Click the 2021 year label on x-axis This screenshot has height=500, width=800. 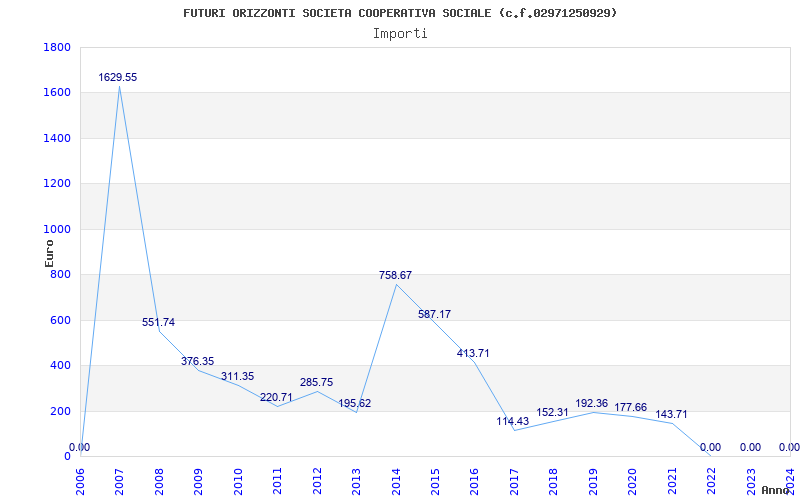672,482
